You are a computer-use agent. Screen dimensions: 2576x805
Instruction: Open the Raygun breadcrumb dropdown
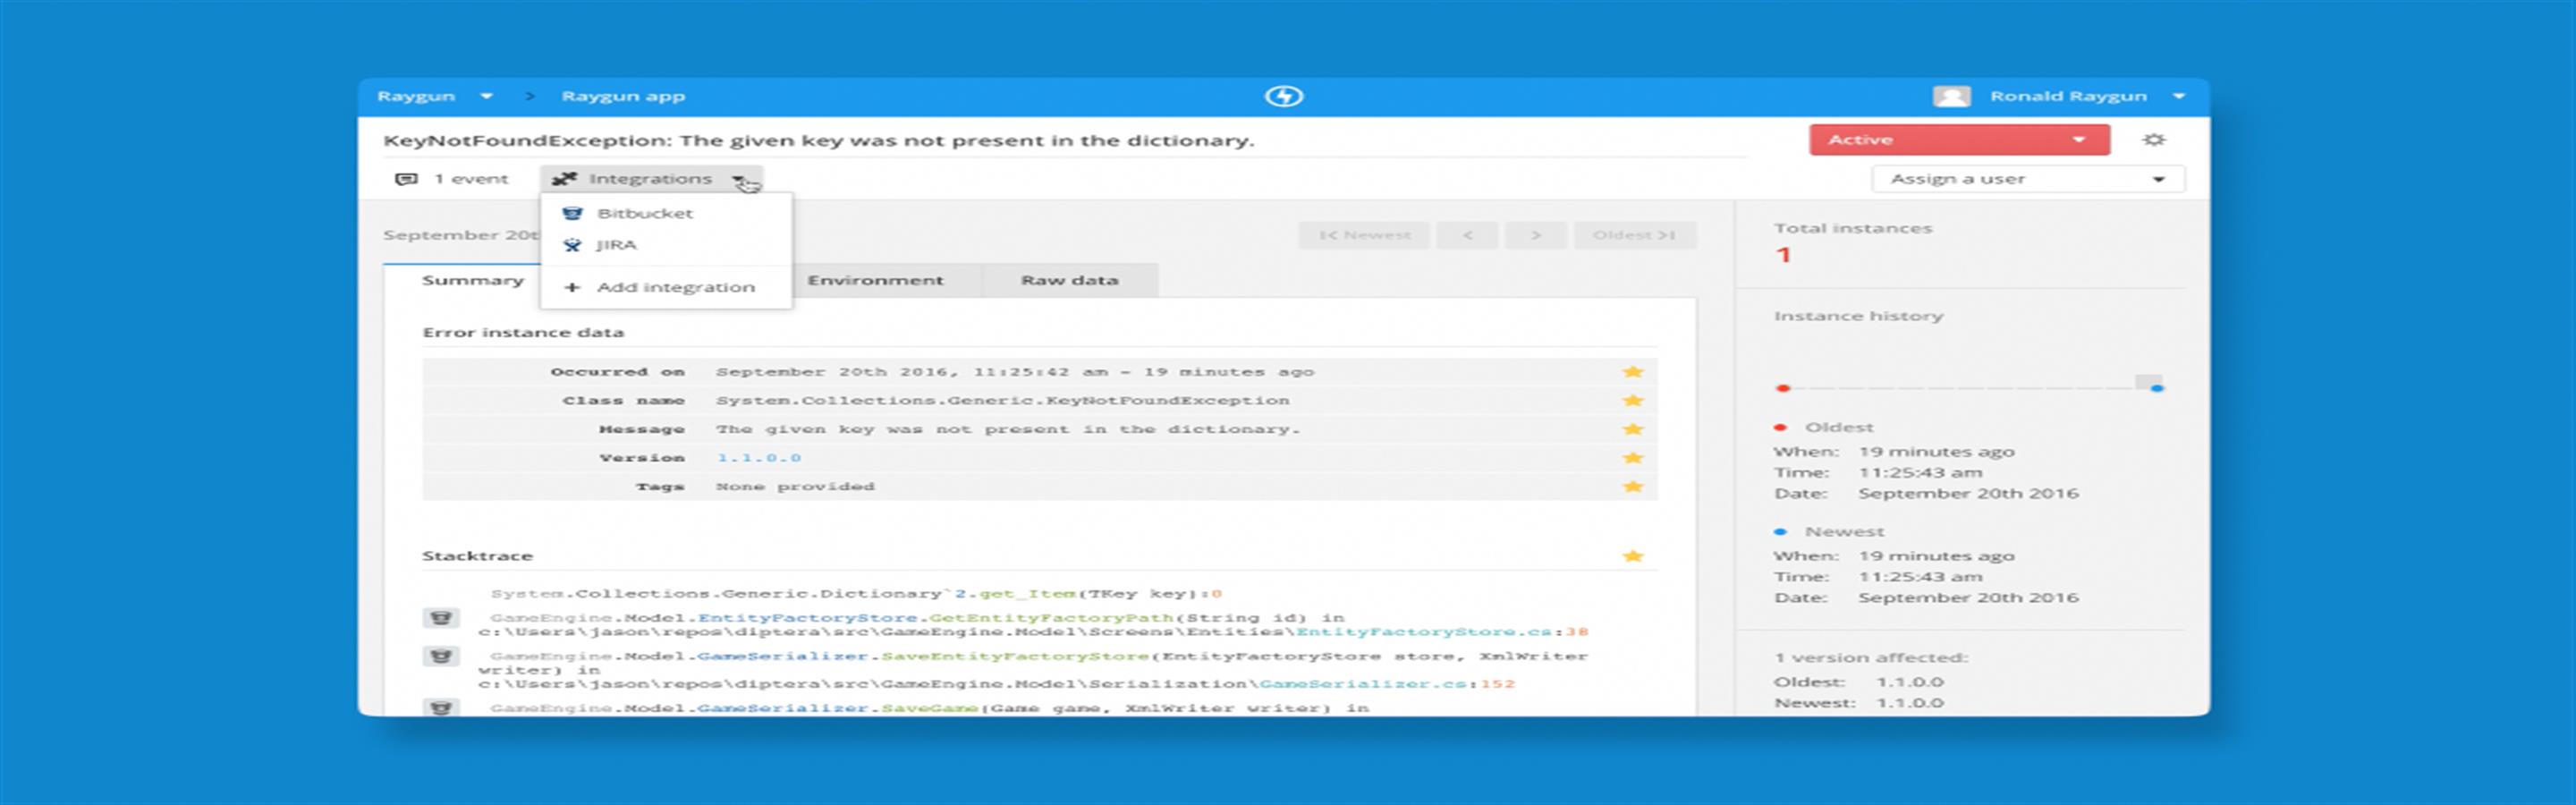click(x=487, y=95)
